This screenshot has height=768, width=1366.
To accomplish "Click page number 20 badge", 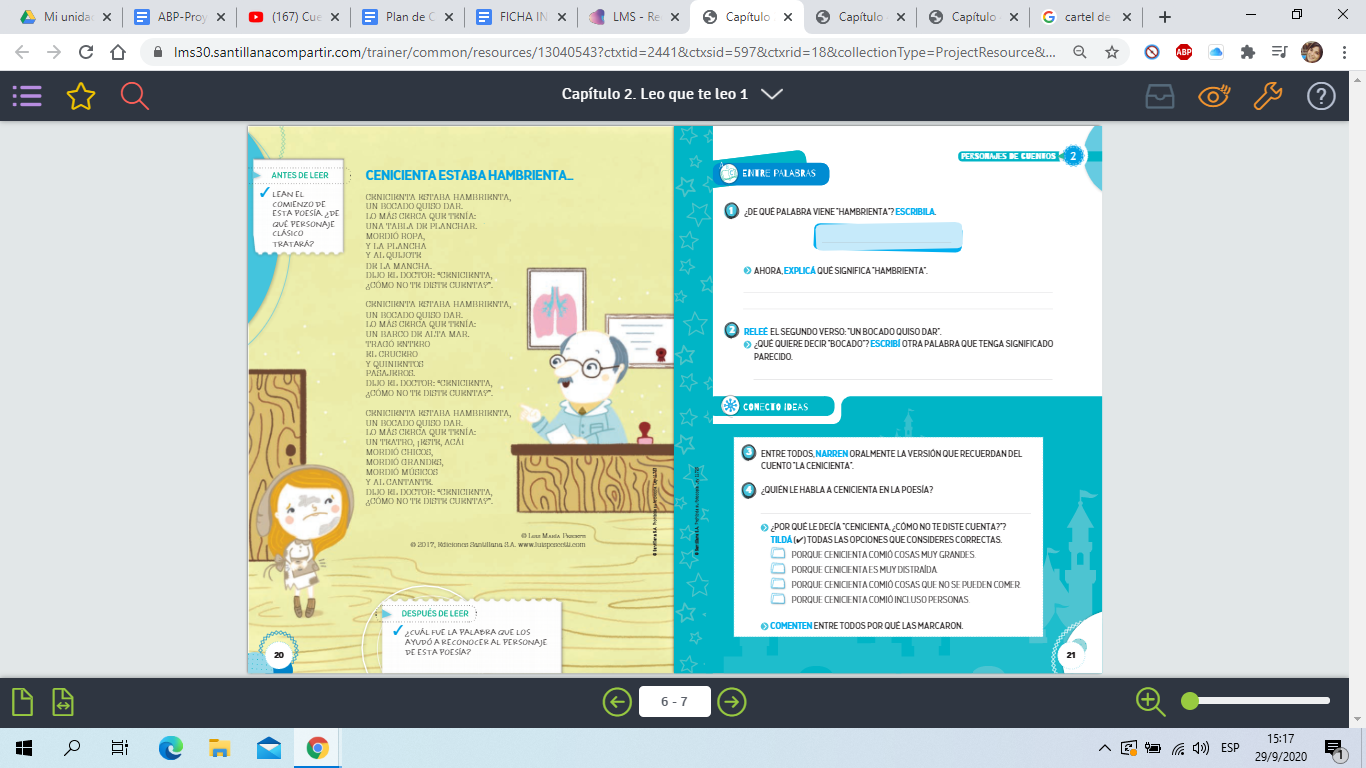I will (x=279, y=655).
